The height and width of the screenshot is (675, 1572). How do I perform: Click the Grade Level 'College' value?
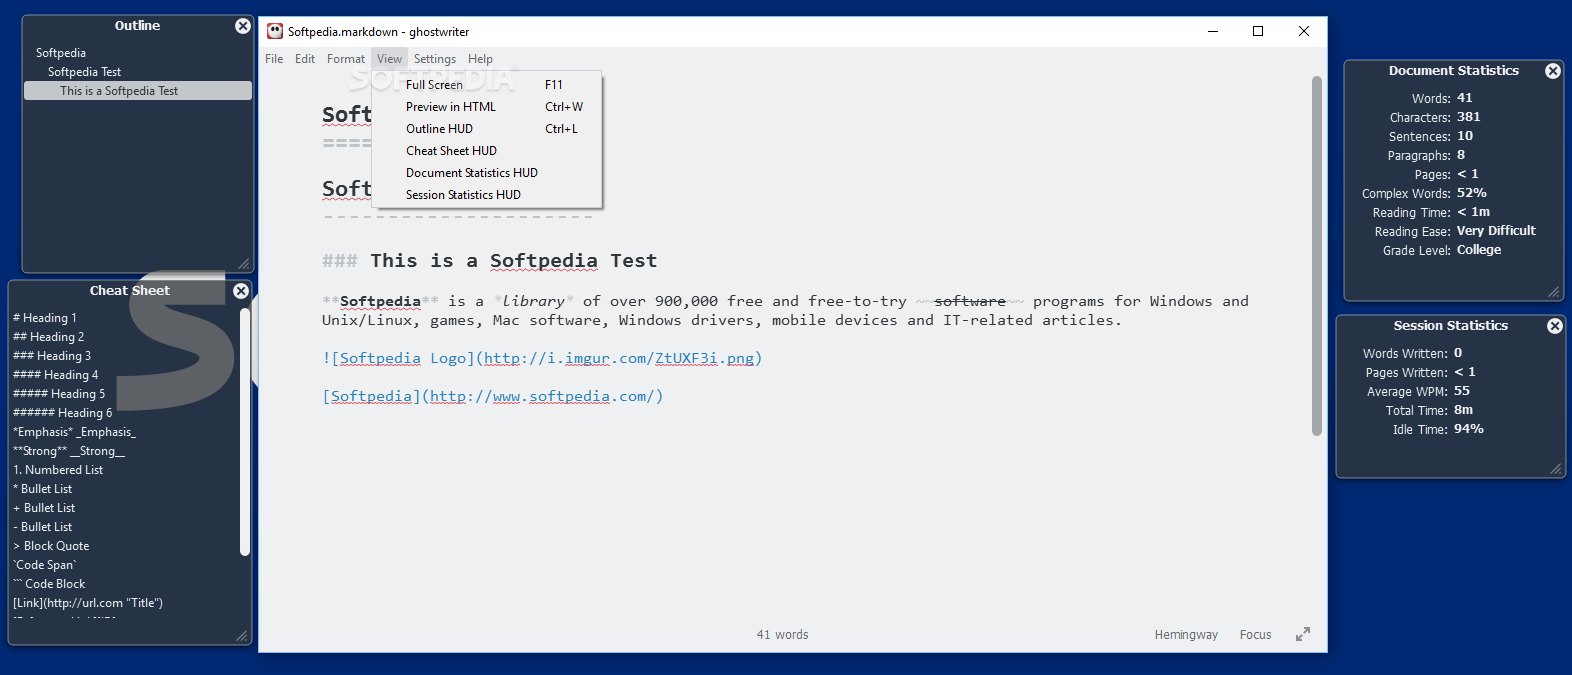coord(1479,250)
